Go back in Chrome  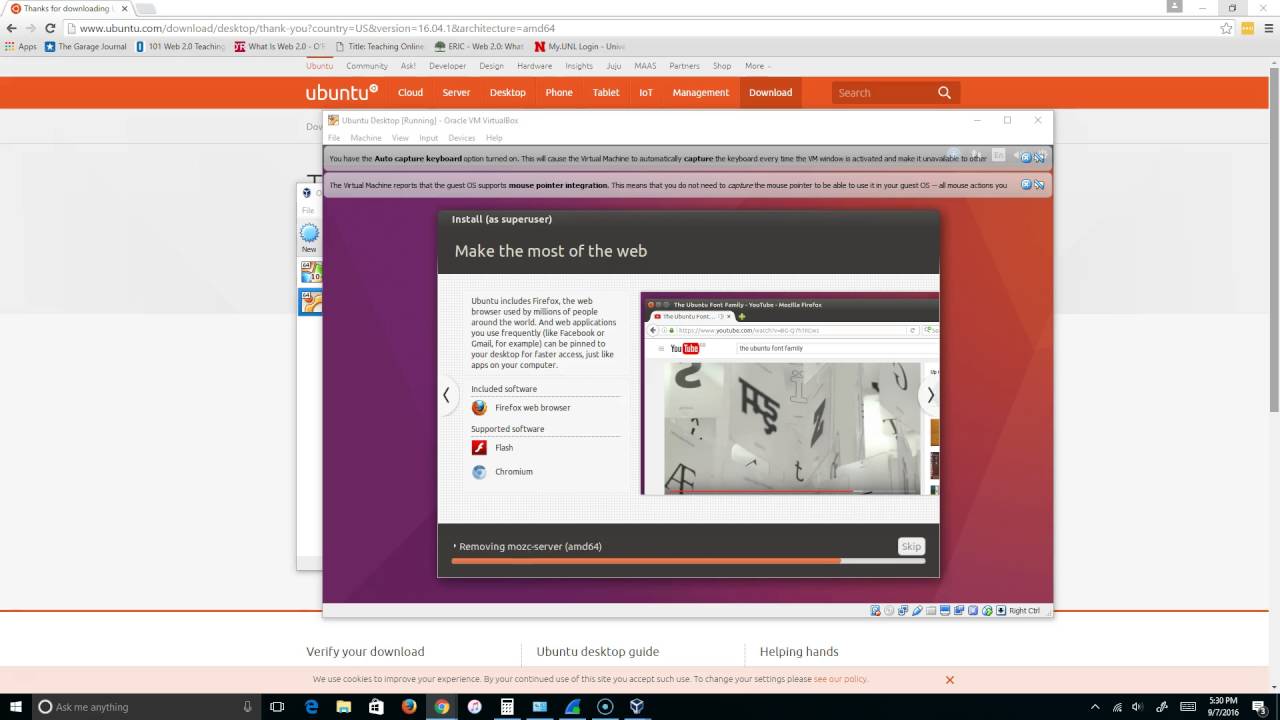point(11,28)
